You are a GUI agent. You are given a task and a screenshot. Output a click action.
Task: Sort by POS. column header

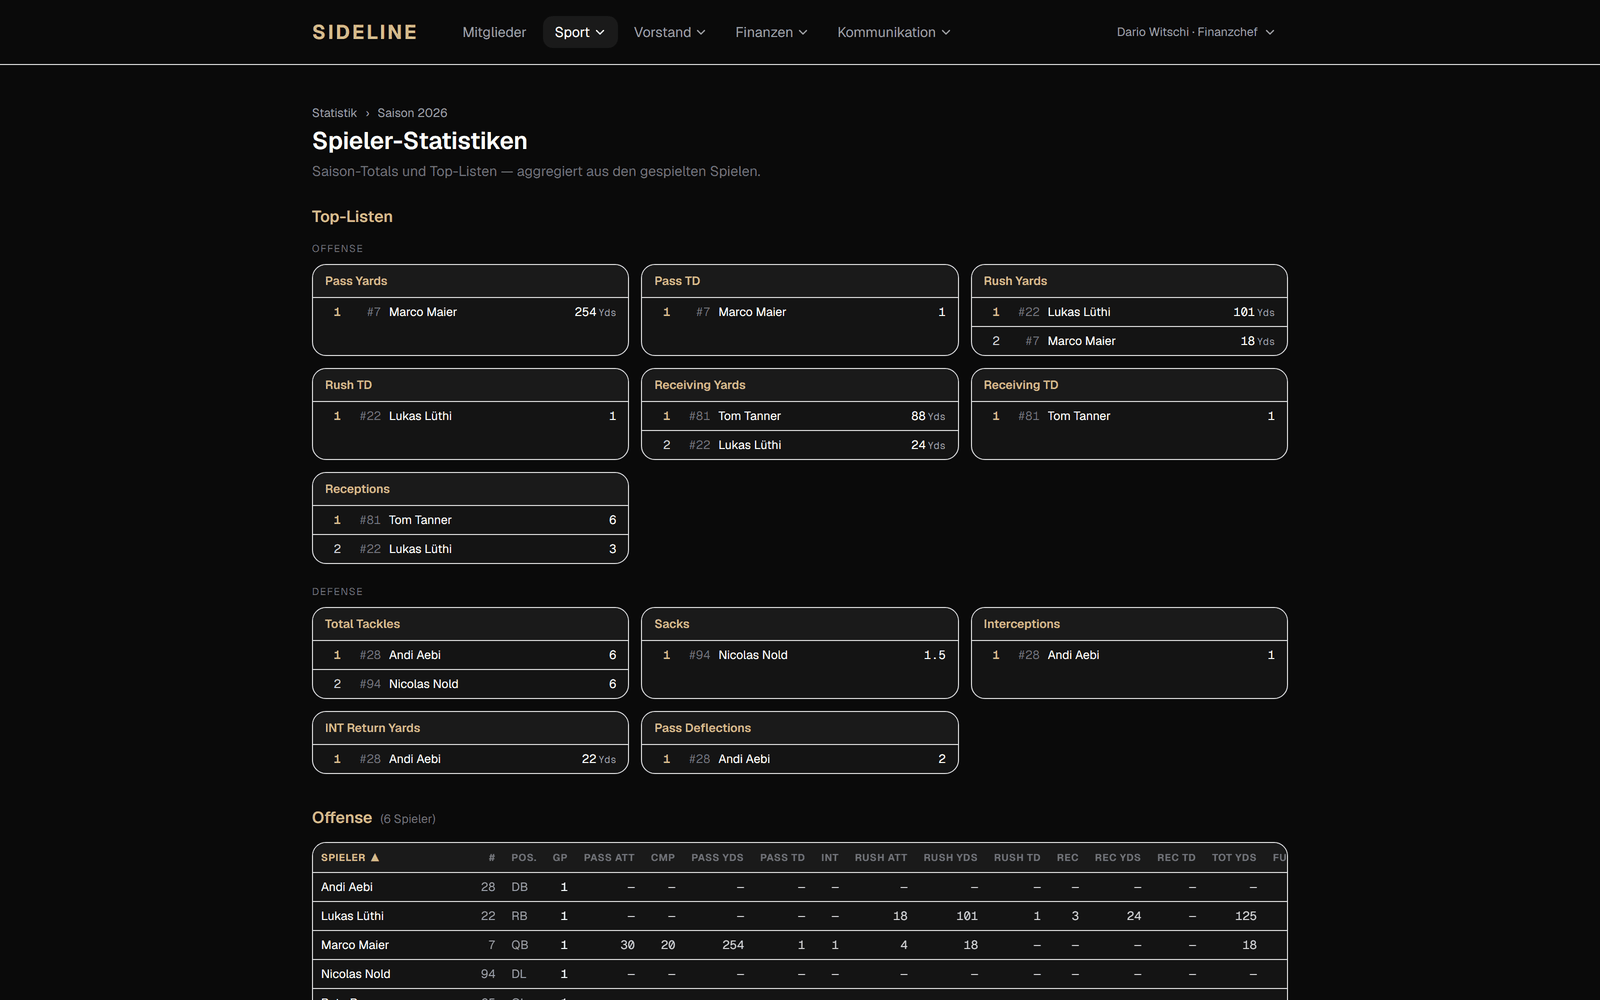pyautogui.click(x=524, y=858)
